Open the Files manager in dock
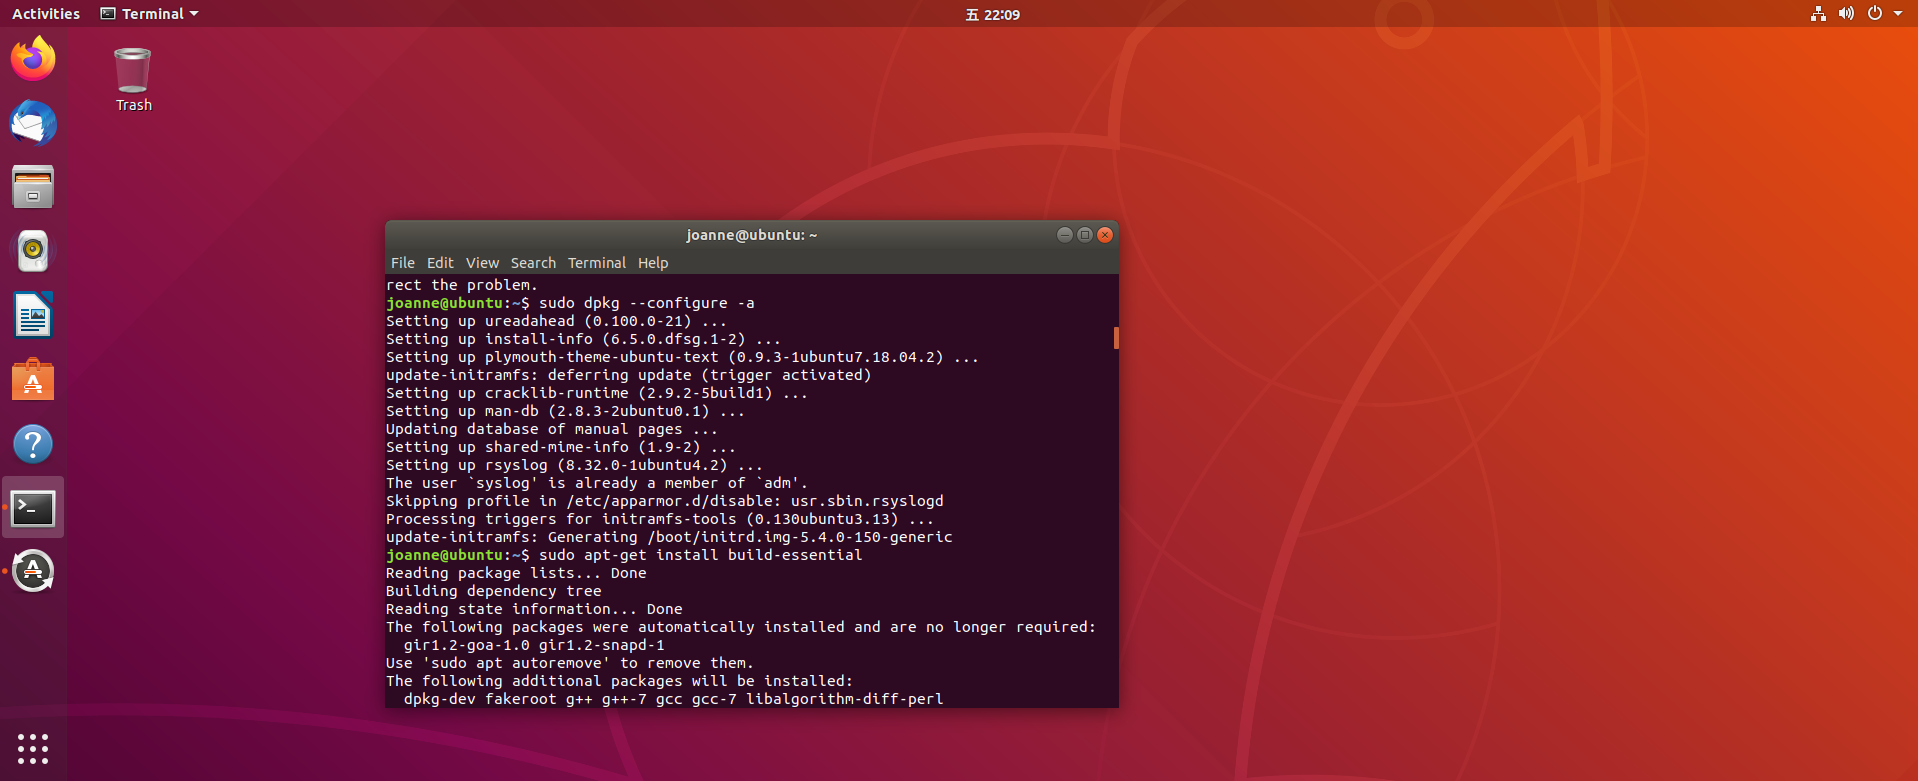 33,187
